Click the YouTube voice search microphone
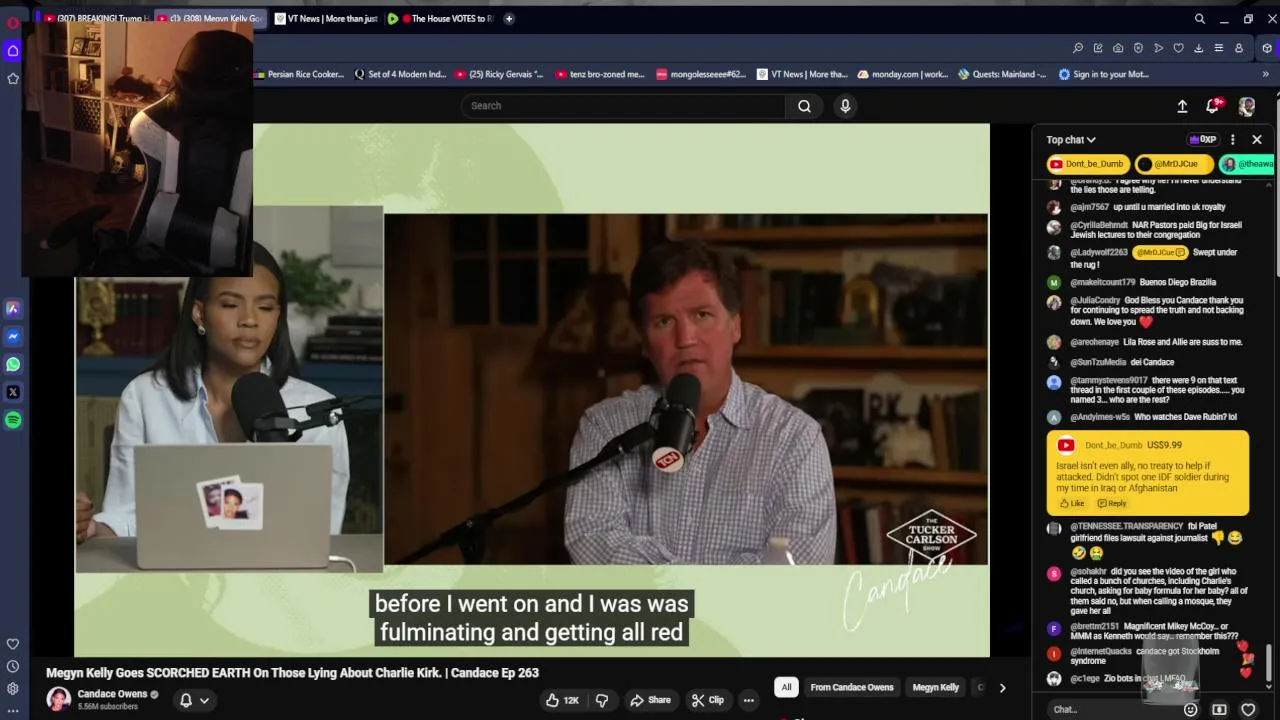This screenshot has height=720, width=1280. pos(845,106)
